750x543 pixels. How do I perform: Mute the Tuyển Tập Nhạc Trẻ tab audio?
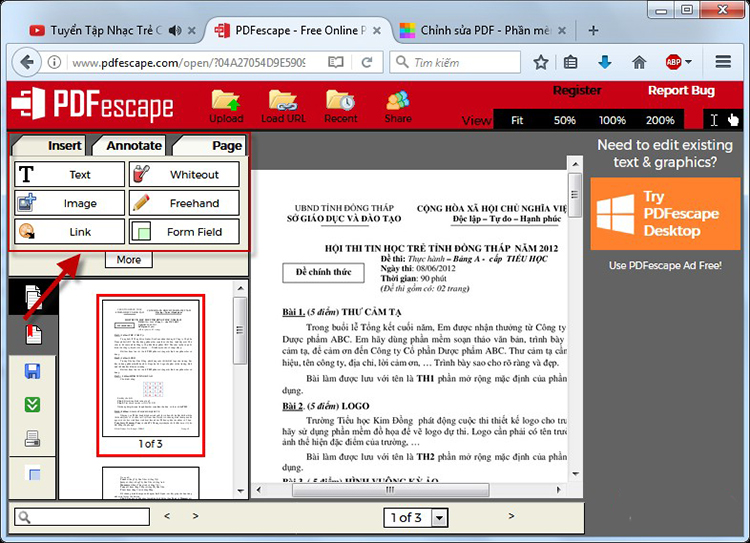(x=175, y=31)
